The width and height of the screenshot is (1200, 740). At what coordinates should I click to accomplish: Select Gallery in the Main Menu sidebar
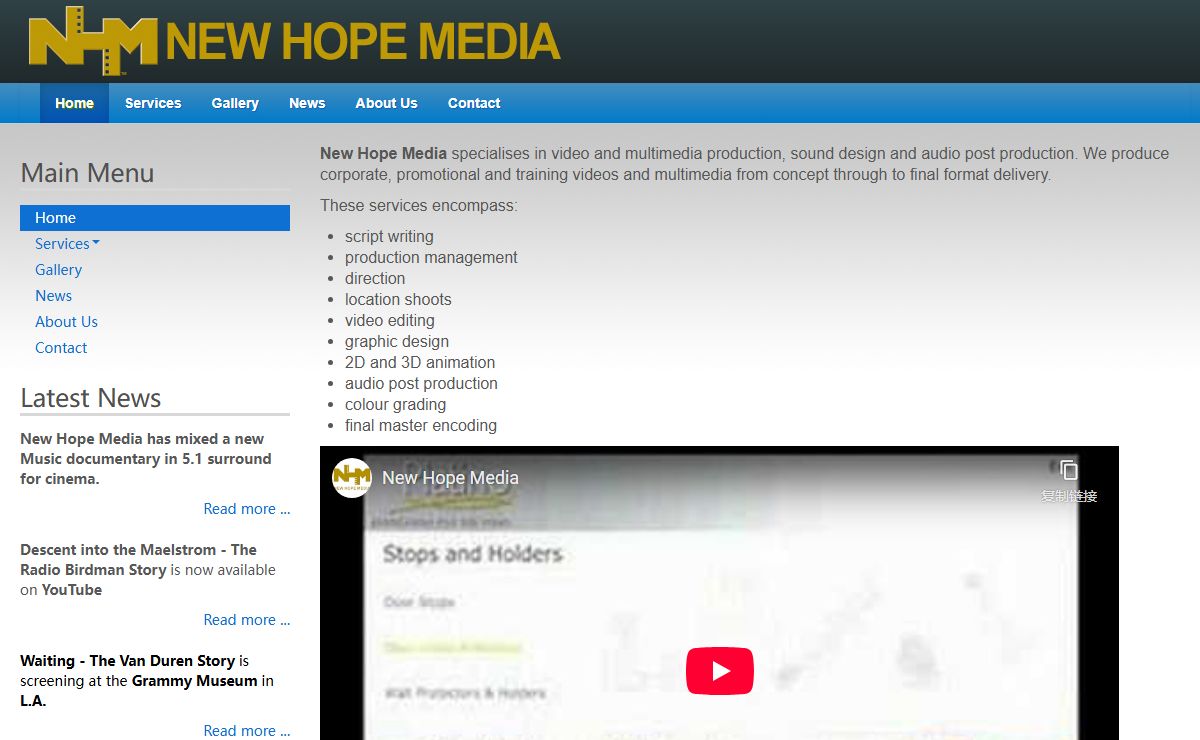58,270
